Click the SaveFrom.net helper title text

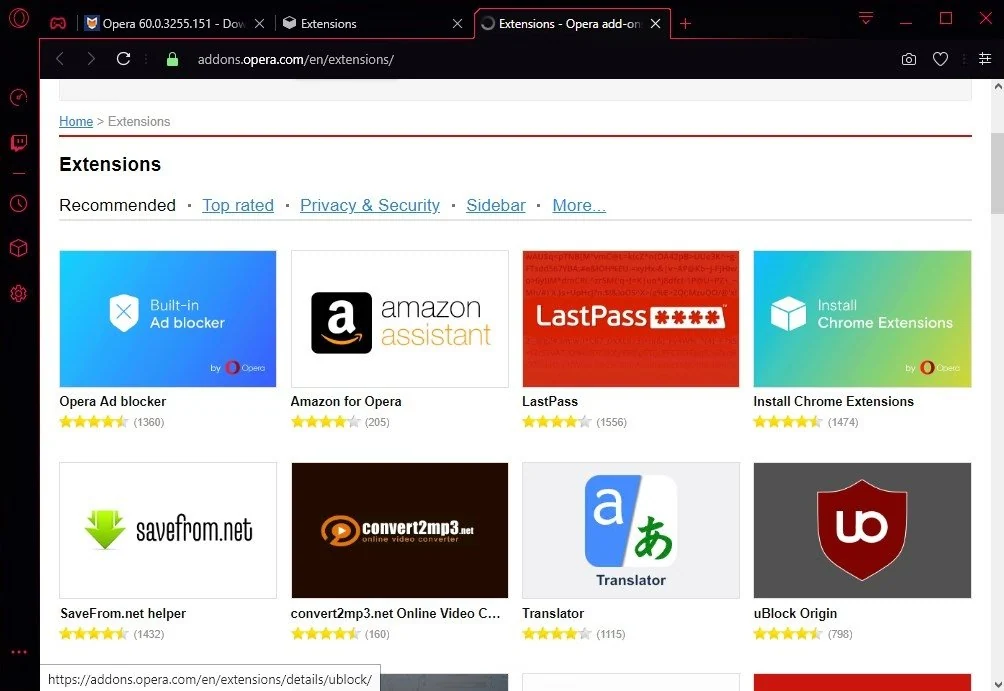[x=123, y=614]
